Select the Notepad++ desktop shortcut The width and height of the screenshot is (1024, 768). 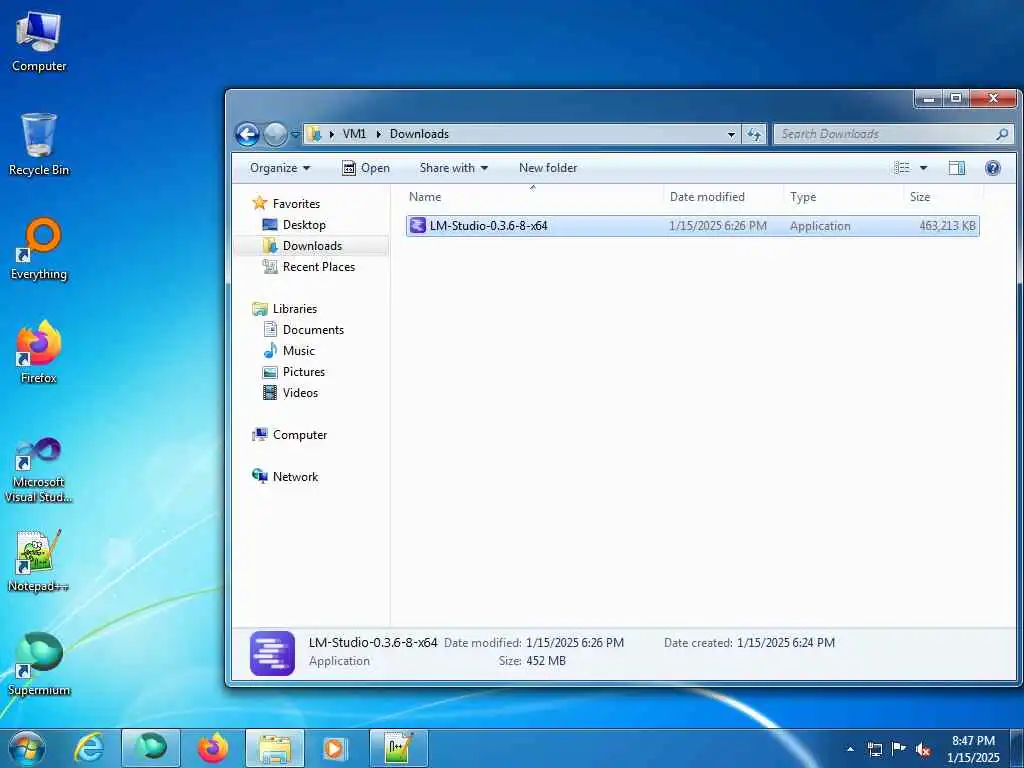point(39,560)
